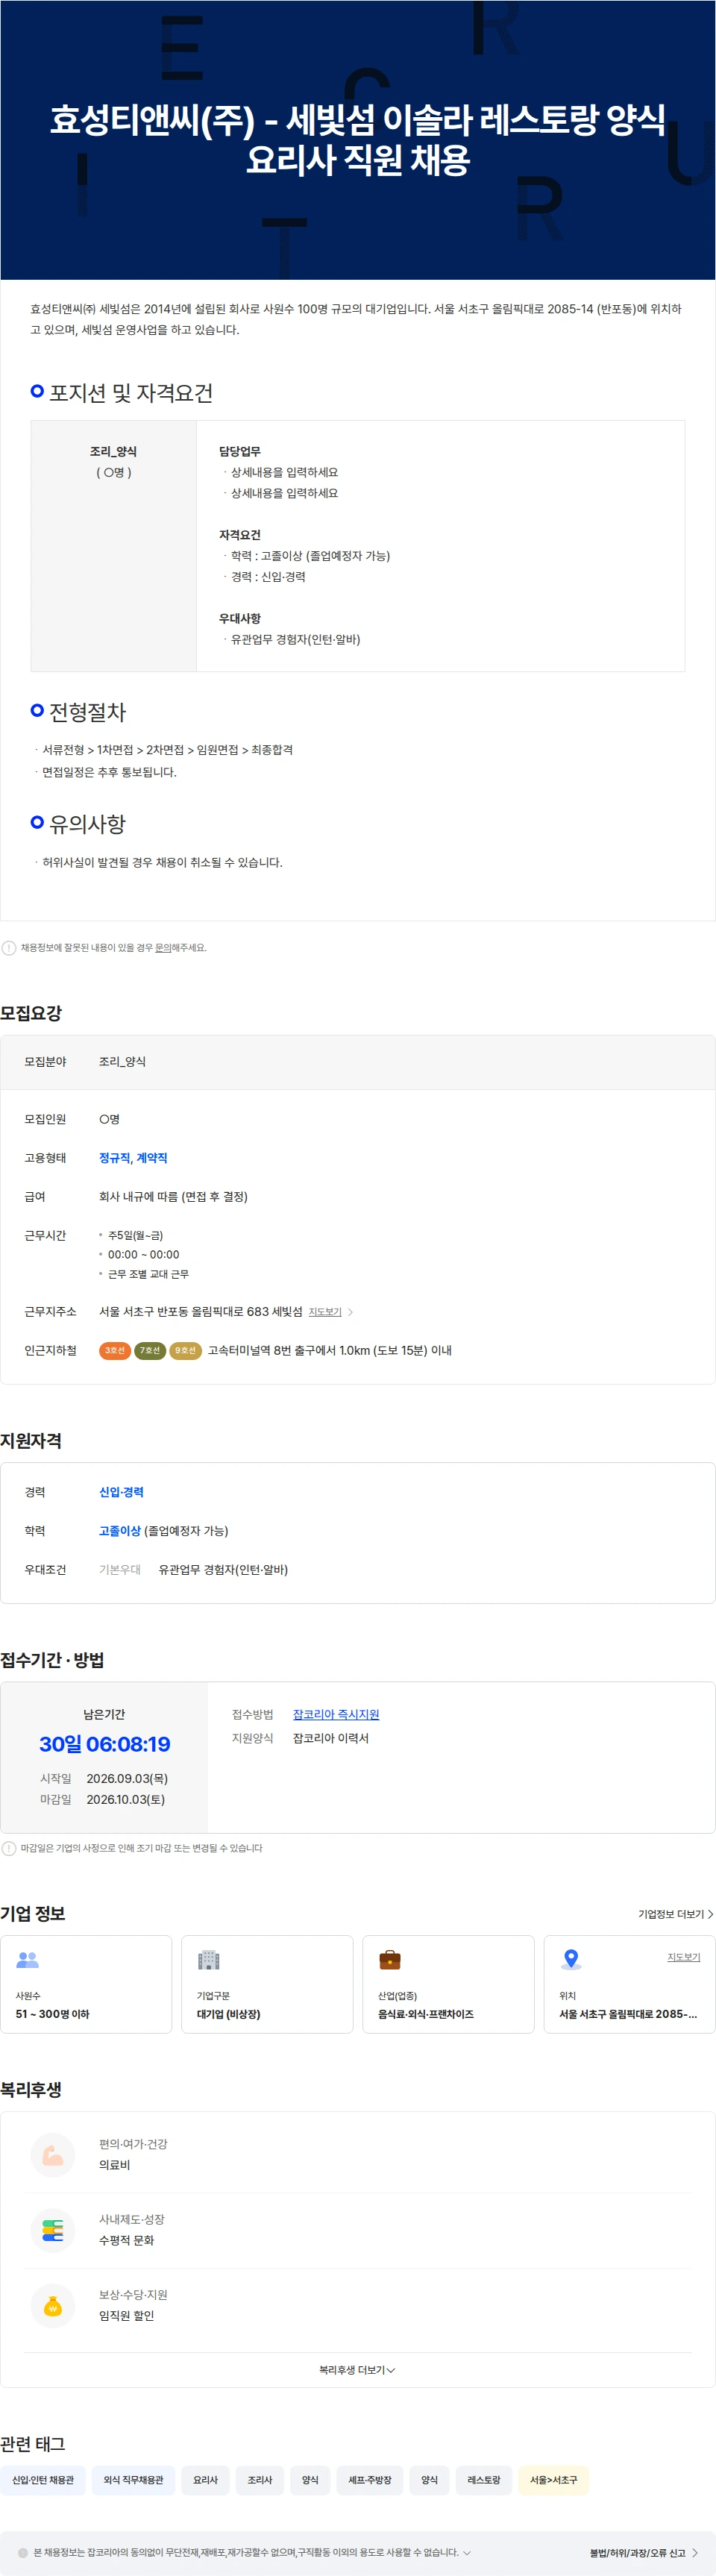Click the 사원수 card showing 51 ~ 300명 이하
This screenshot has height=2576, width=716.
click(x=86, y=1984)
